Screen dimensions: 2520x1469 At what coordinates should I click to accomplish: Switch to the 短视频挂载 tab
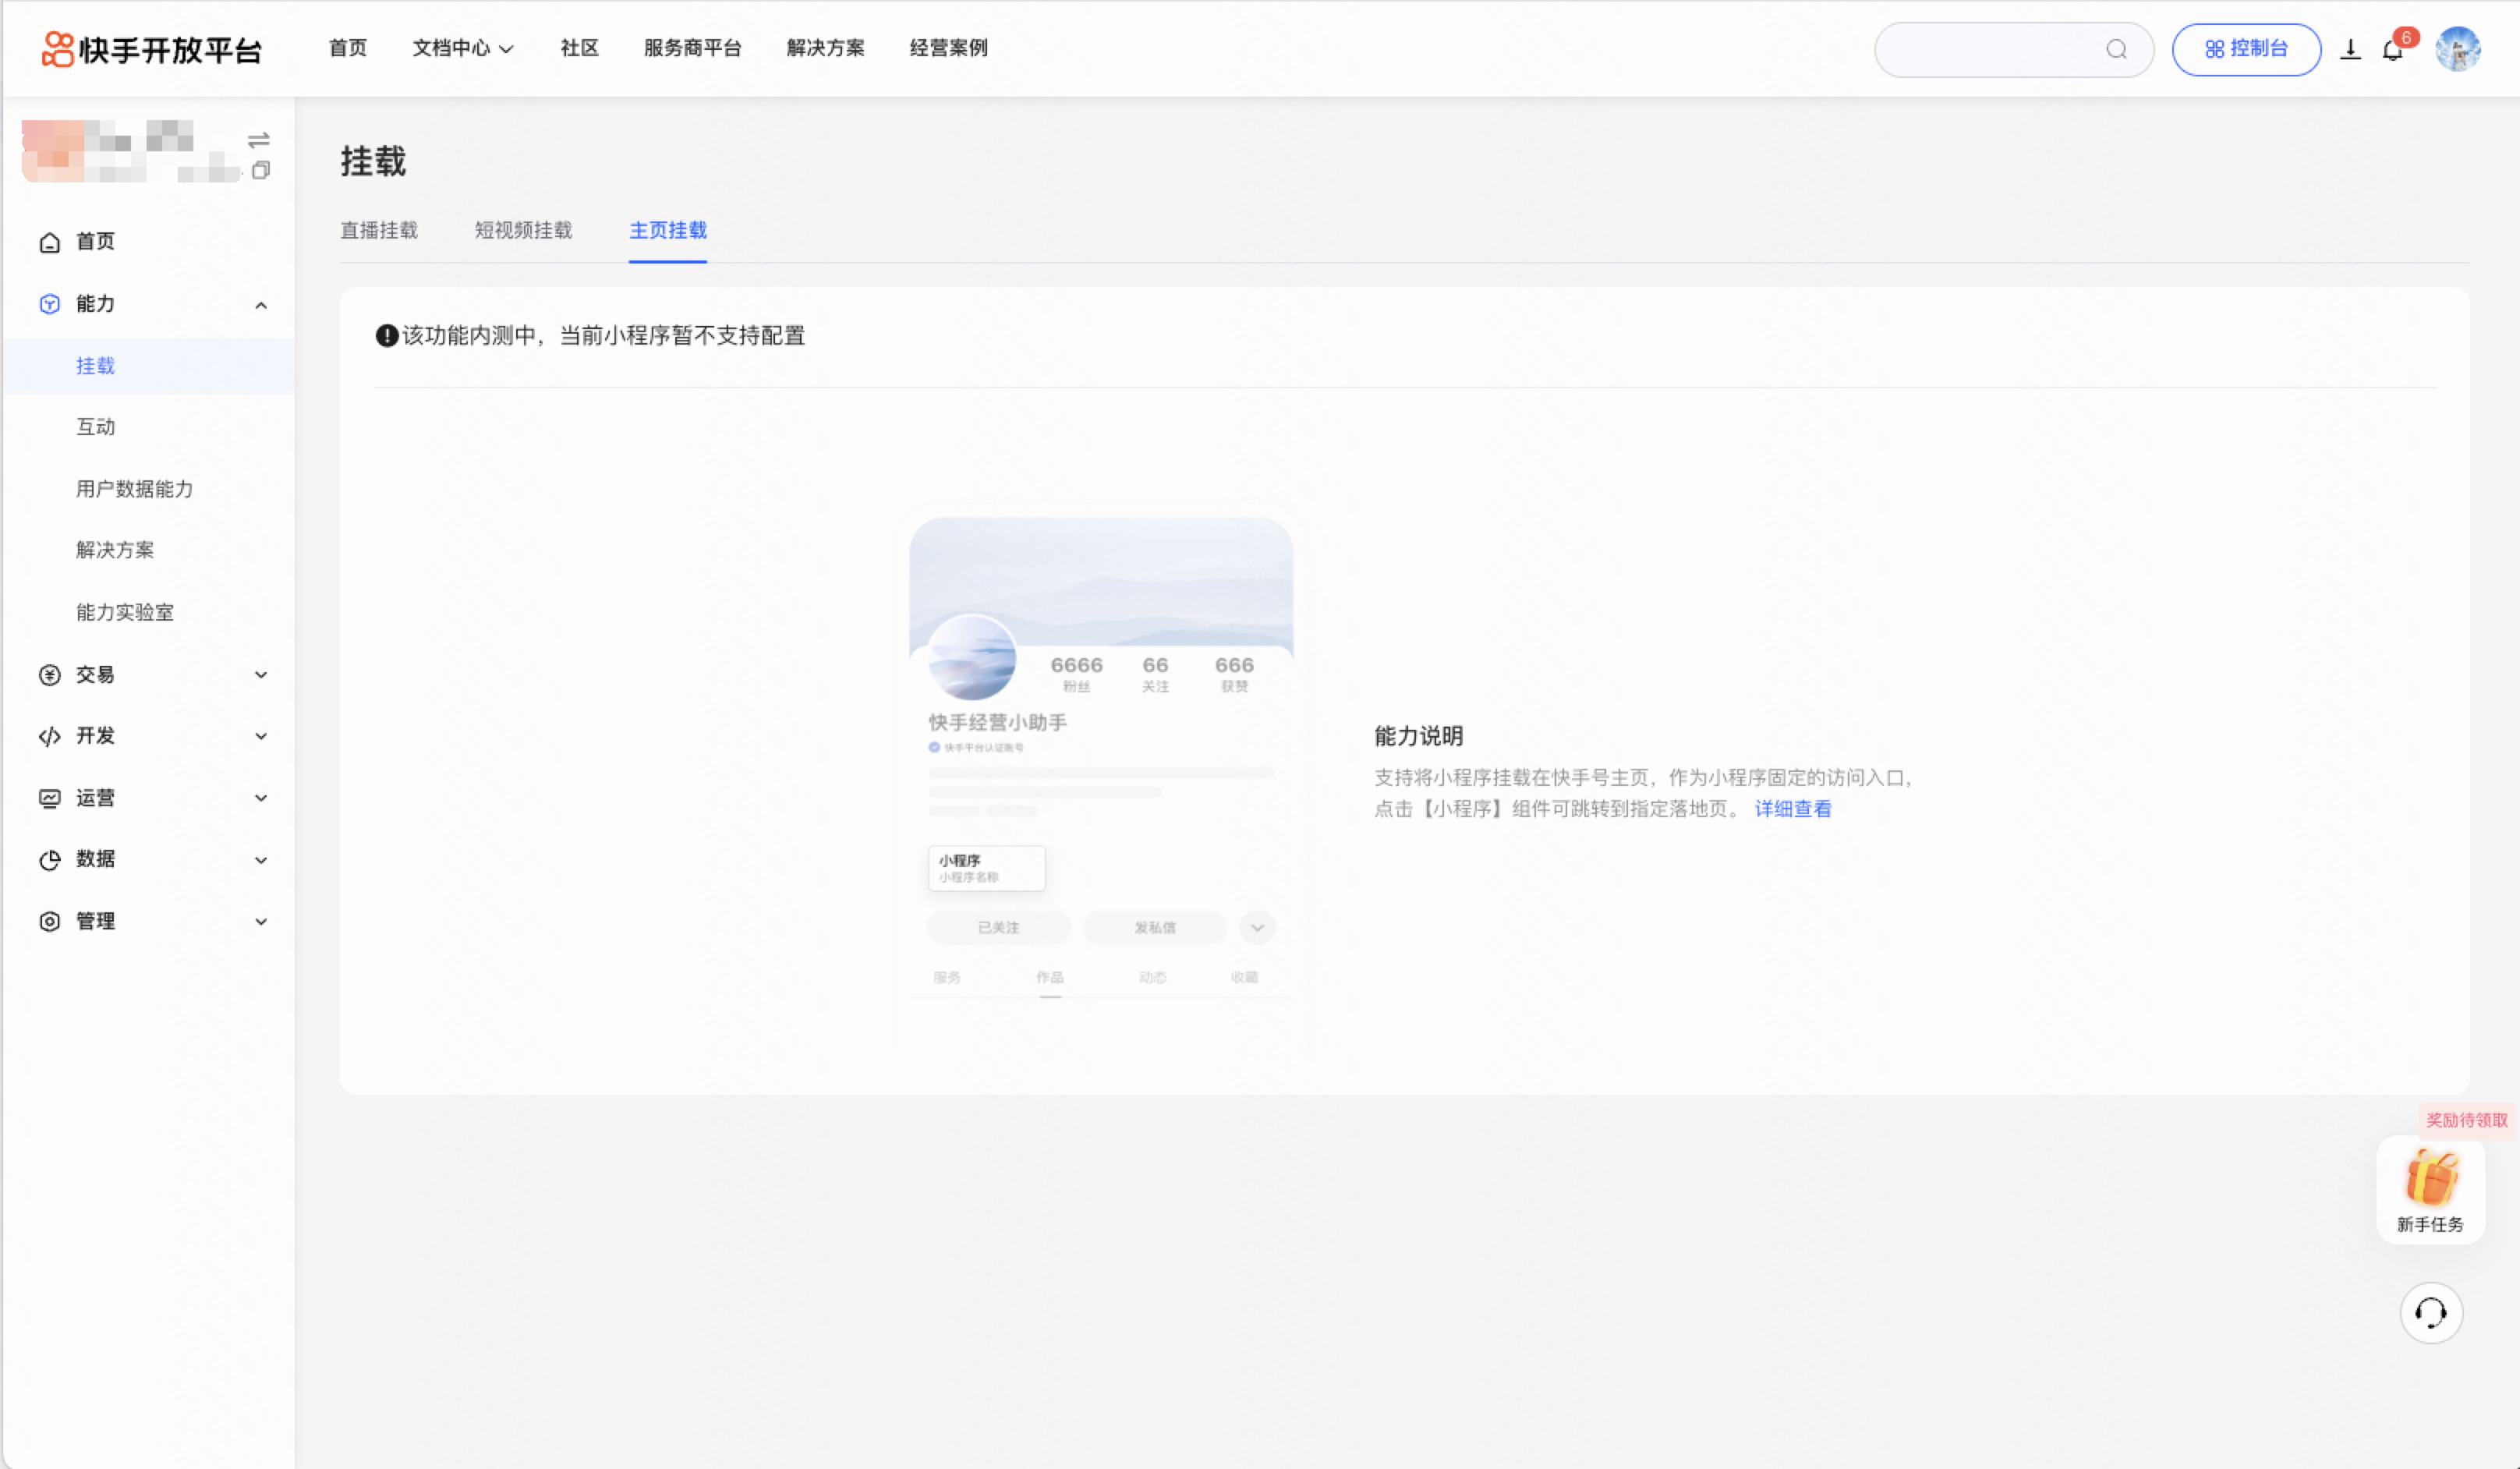pyautogui.click(x=523, y=230)
